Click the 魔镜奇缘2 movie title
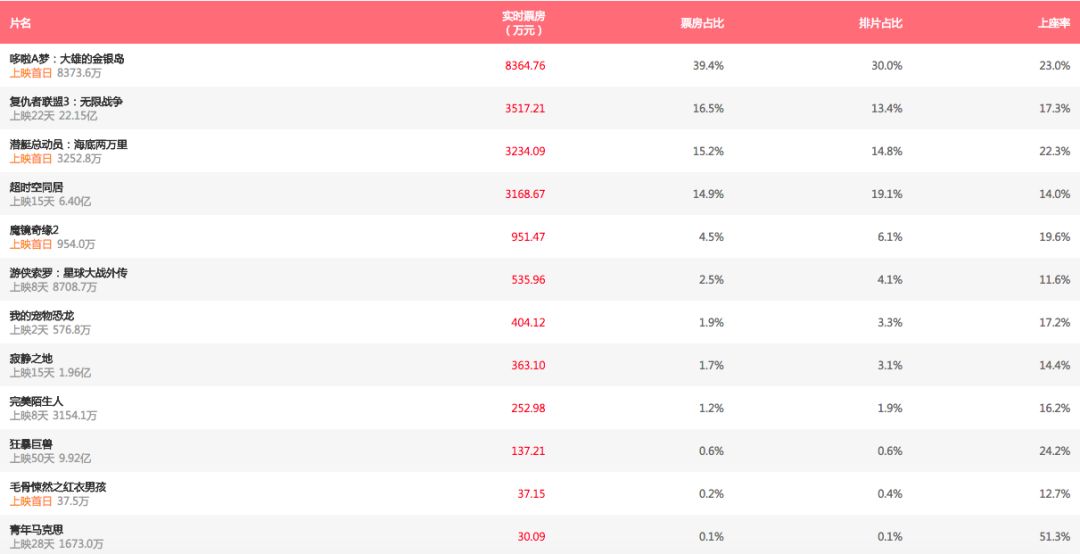 (34, 230)
